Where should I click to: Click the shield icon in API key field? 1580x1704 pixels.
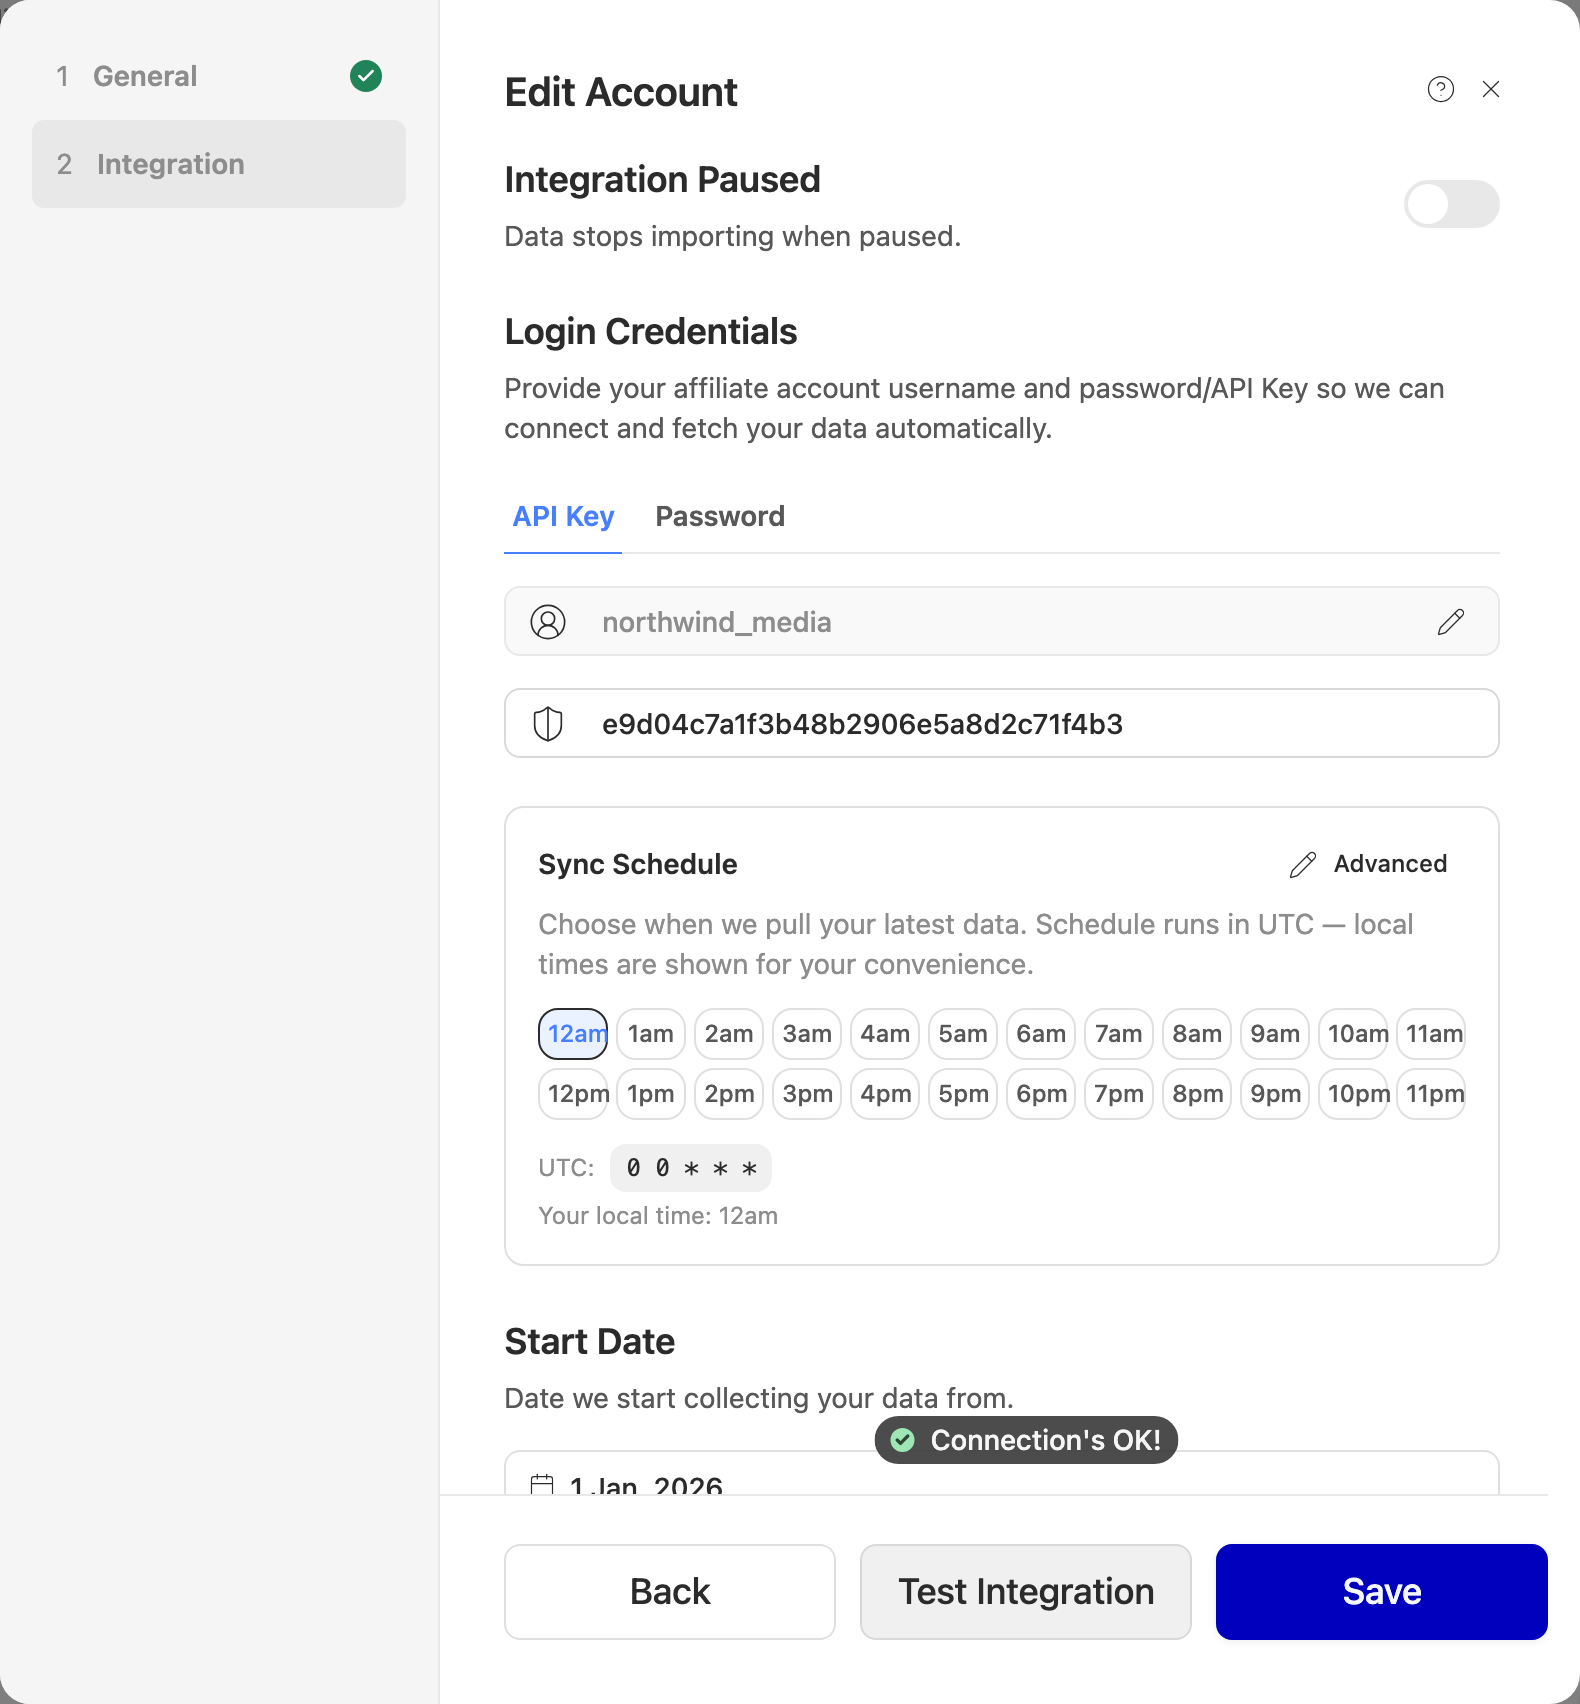548,724
